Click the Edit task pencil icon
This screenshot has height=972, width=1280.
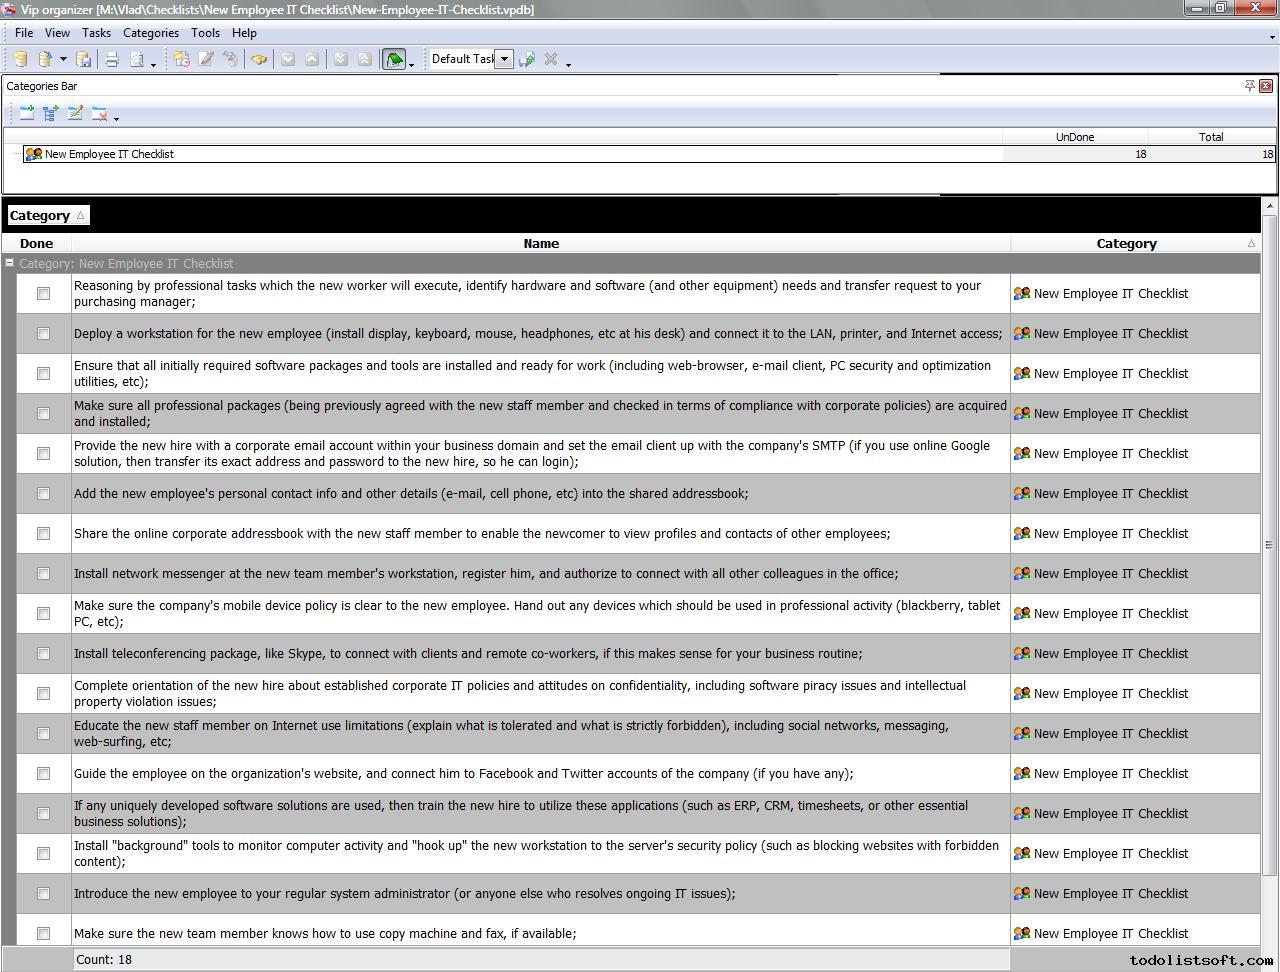pos(206,60)
